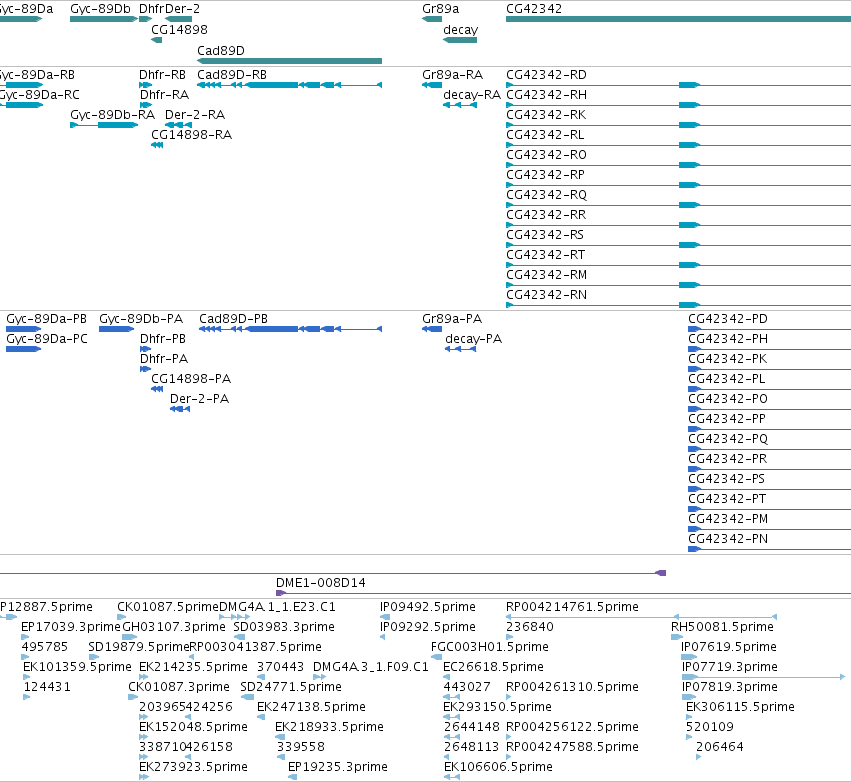Viewport: 851px width, 782px height.
Task: Select the Gr89a gene label
Action: pos(441,9)
